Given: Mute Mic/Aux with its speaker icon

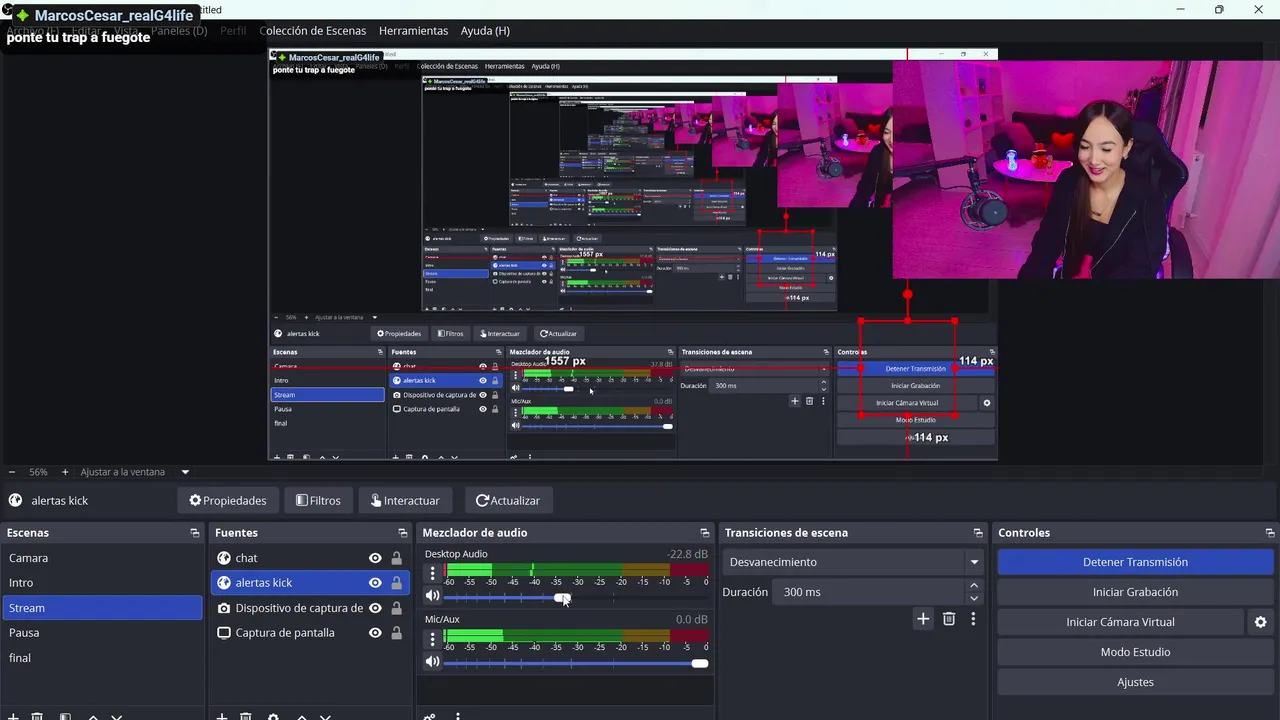Looking at the screenshot, I should point(432,661).
